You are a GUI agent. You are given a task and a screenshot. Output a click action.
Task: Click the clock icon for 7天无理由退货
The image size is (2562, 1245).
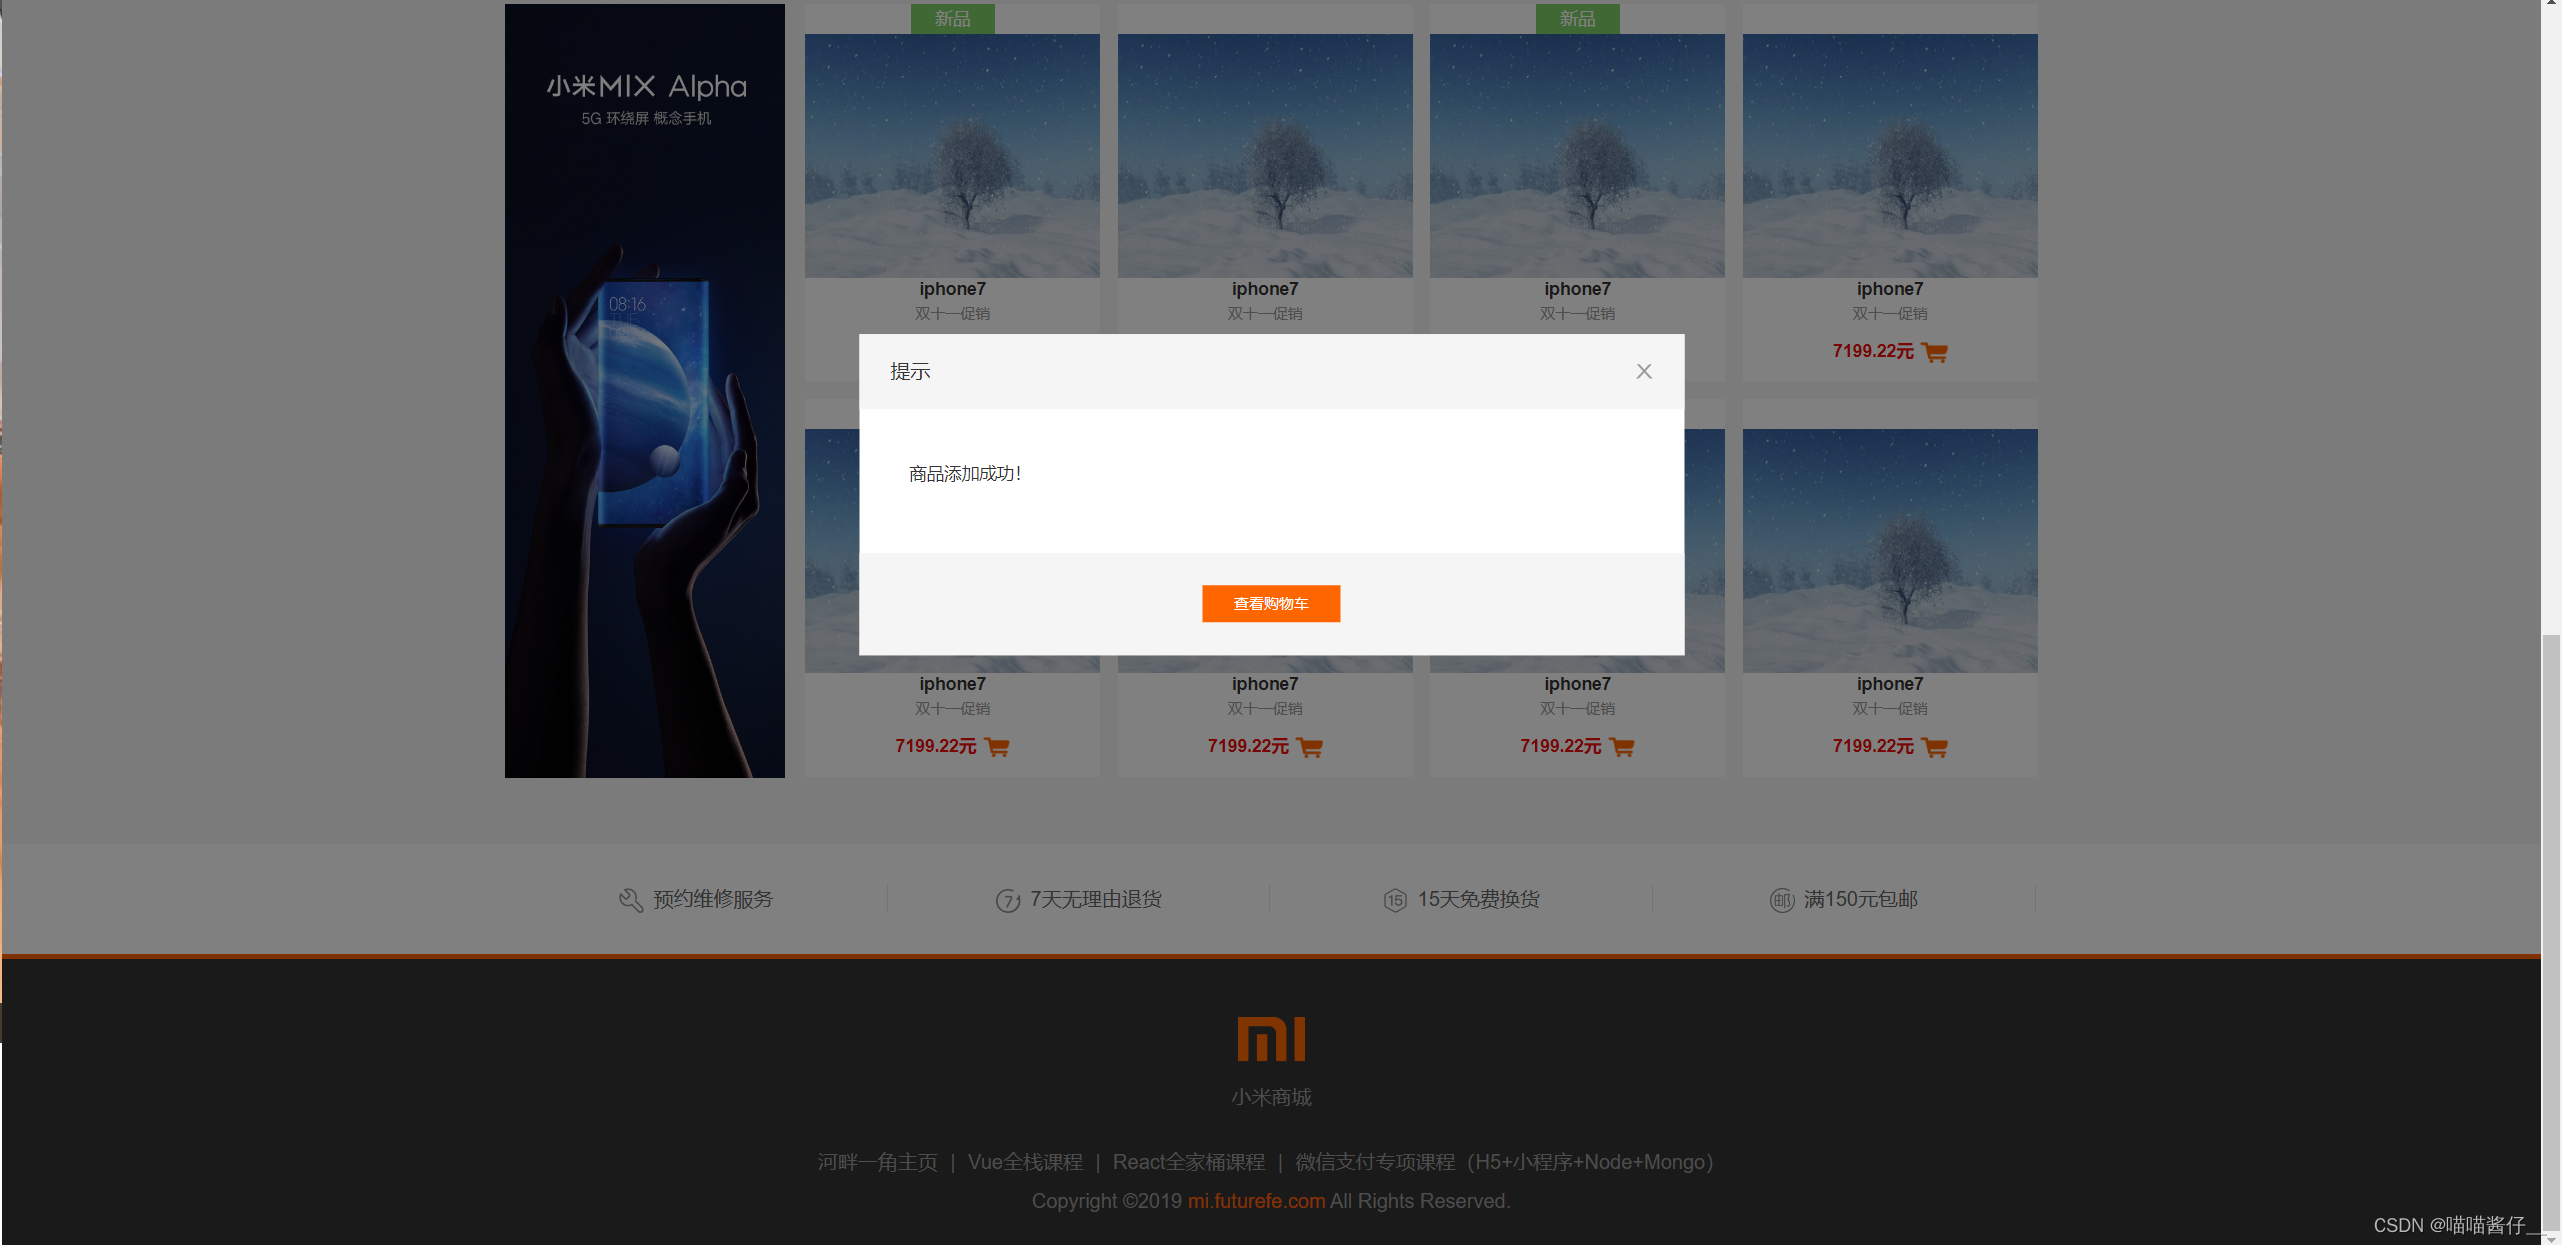(x=1007, y=899)
